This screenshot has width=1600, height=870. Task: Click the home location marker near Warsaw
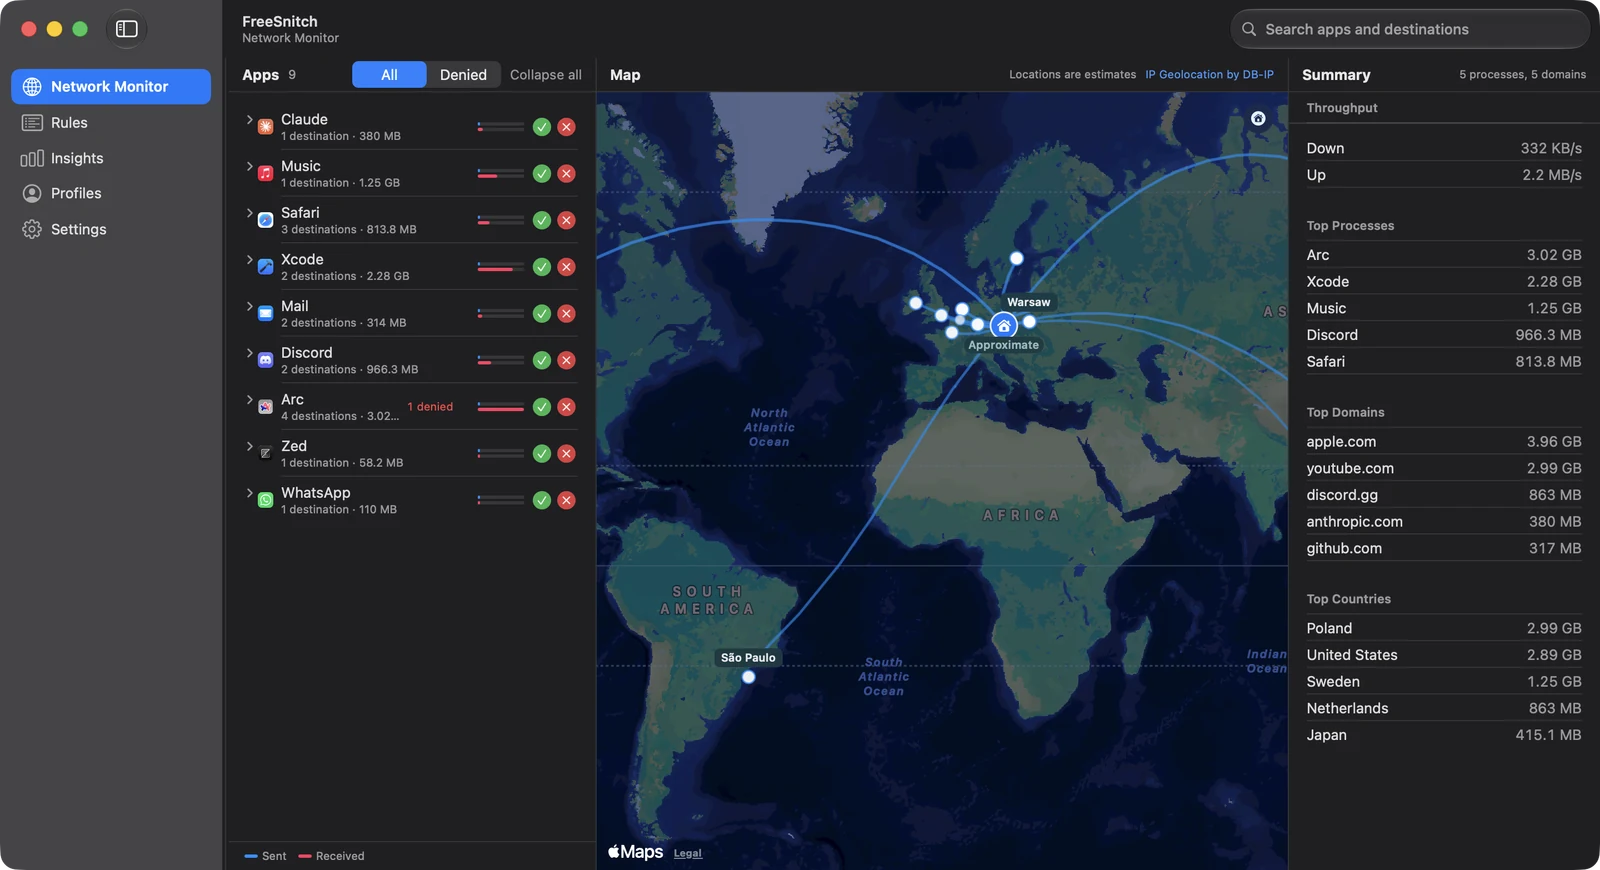[1003, 325]
